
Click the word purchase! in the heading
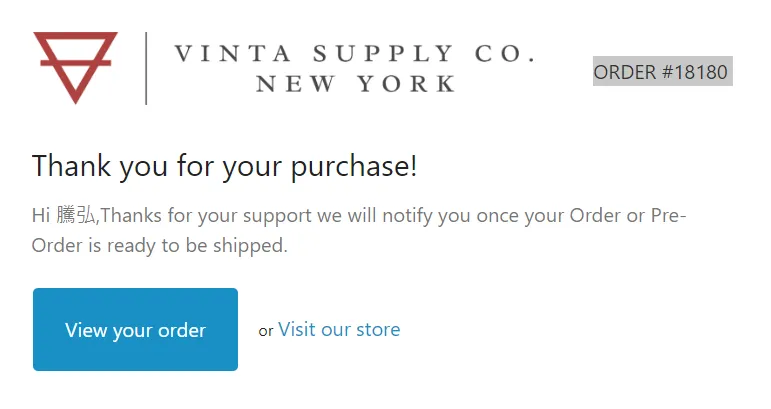point(354,167)
